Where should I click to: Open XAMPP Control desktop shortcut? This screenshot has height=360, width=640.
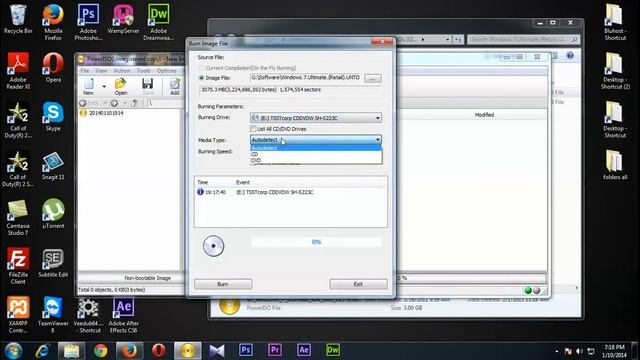tap(18, 315)
